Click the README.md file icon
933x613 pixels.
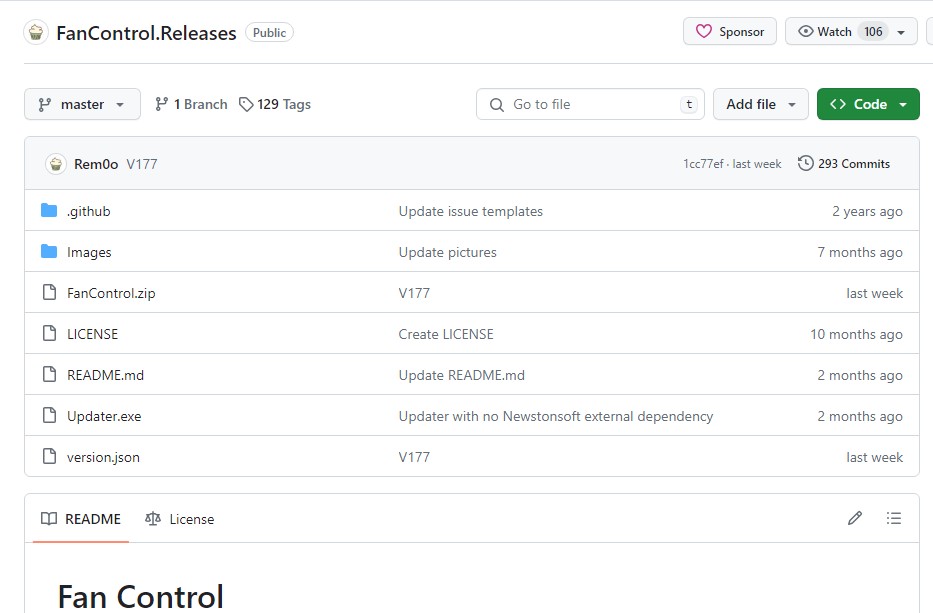[x=49, y=374]
